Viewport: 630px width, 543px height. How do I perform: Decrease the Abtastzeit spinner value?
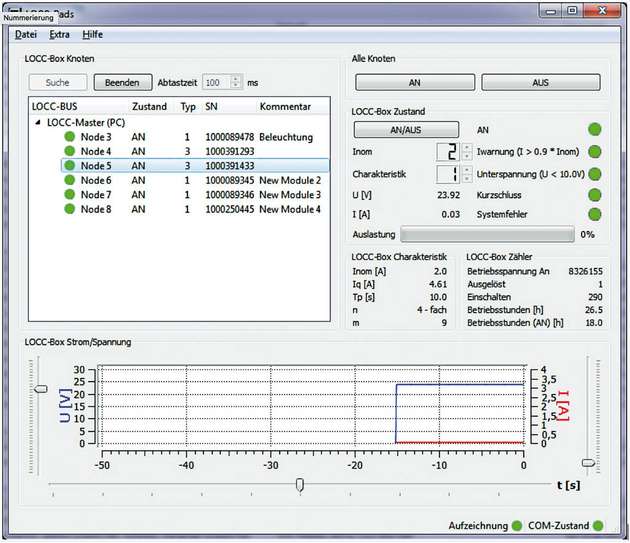[x=236, y=86]
